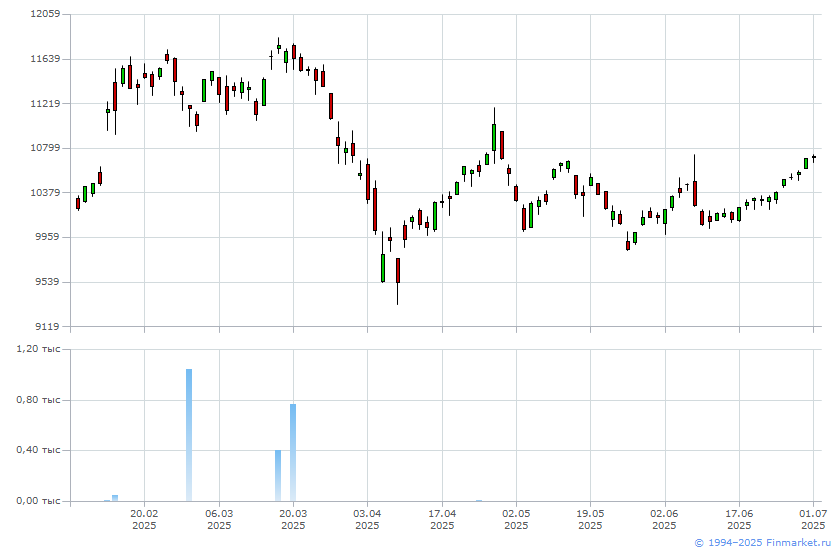
Task: Click the 0,40 тыс high volume bar
Action: (x=278, y=476)
